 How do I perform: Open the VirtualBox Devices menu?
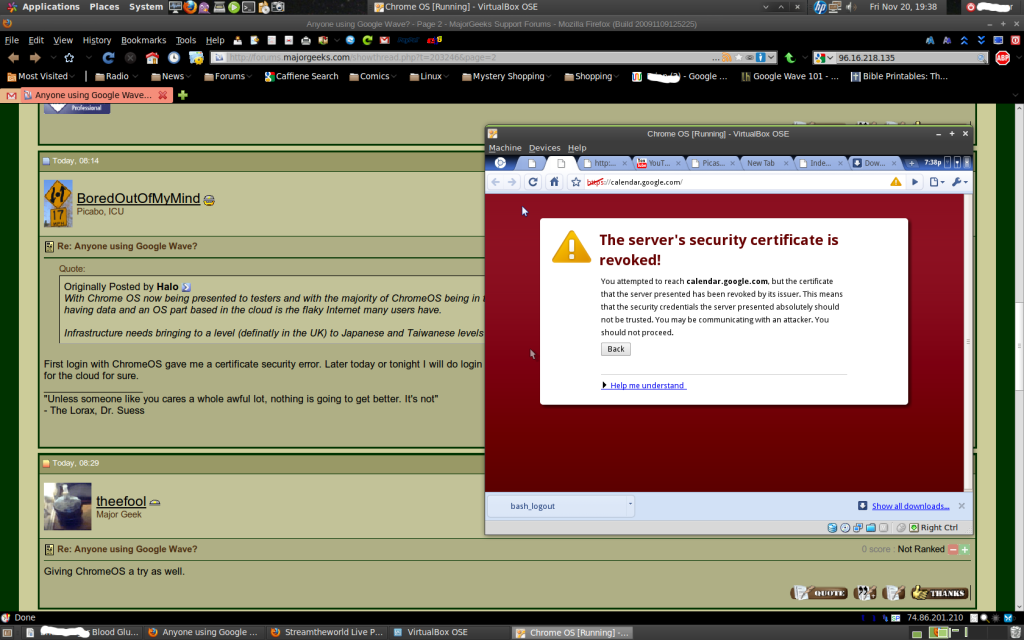545,148
